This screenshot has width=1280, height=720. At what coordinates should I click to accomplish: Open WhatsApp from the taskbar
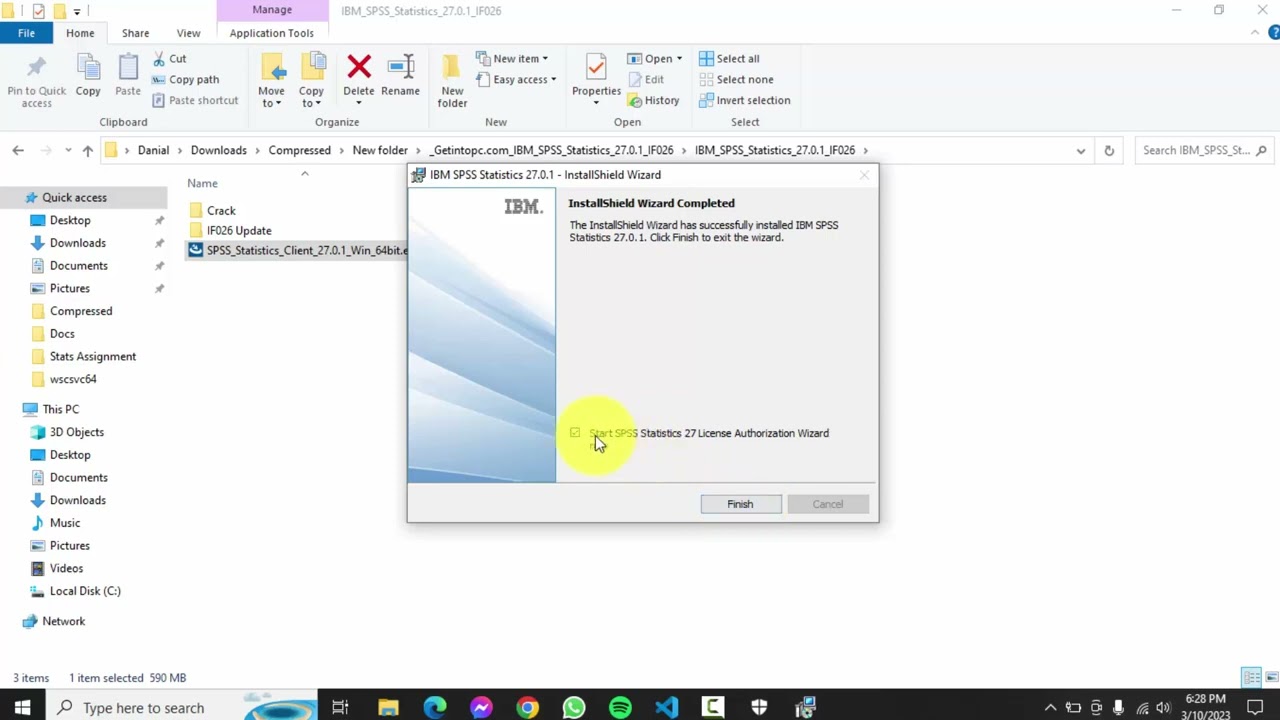coord(573,708)
